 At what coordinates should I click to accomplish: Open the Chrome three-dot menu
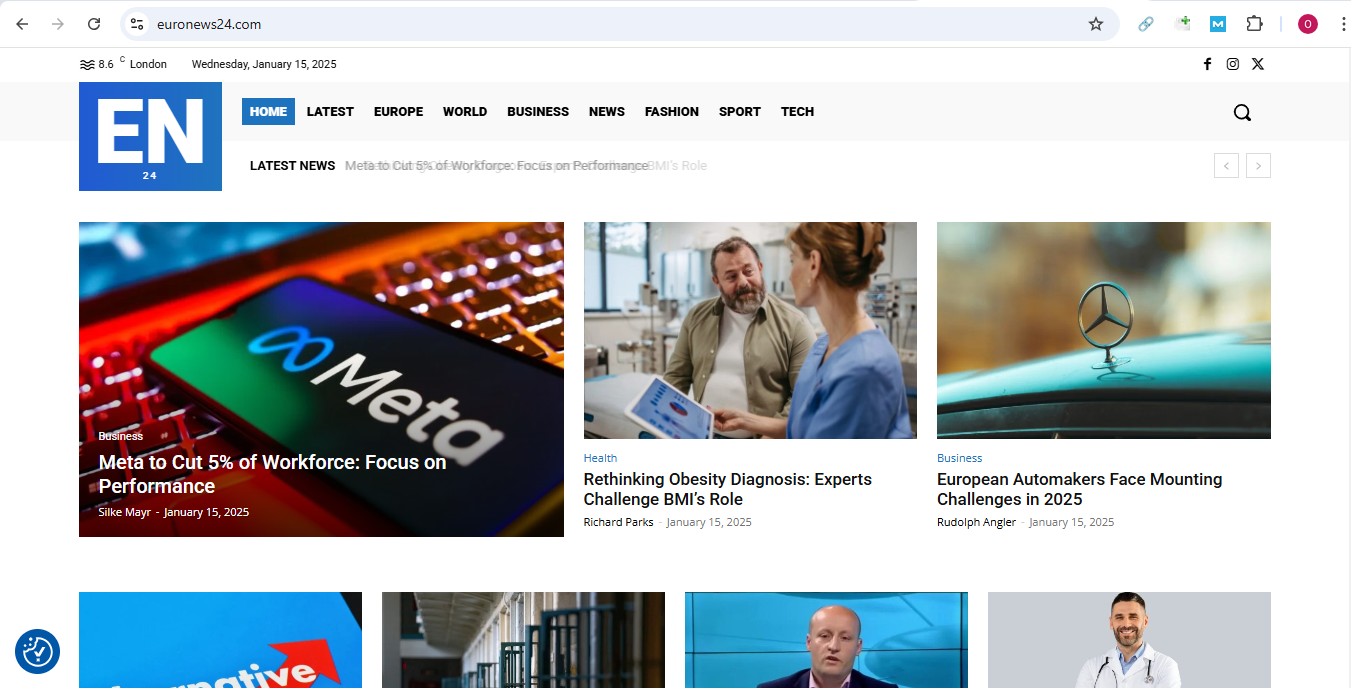(x=1343, y=24)
